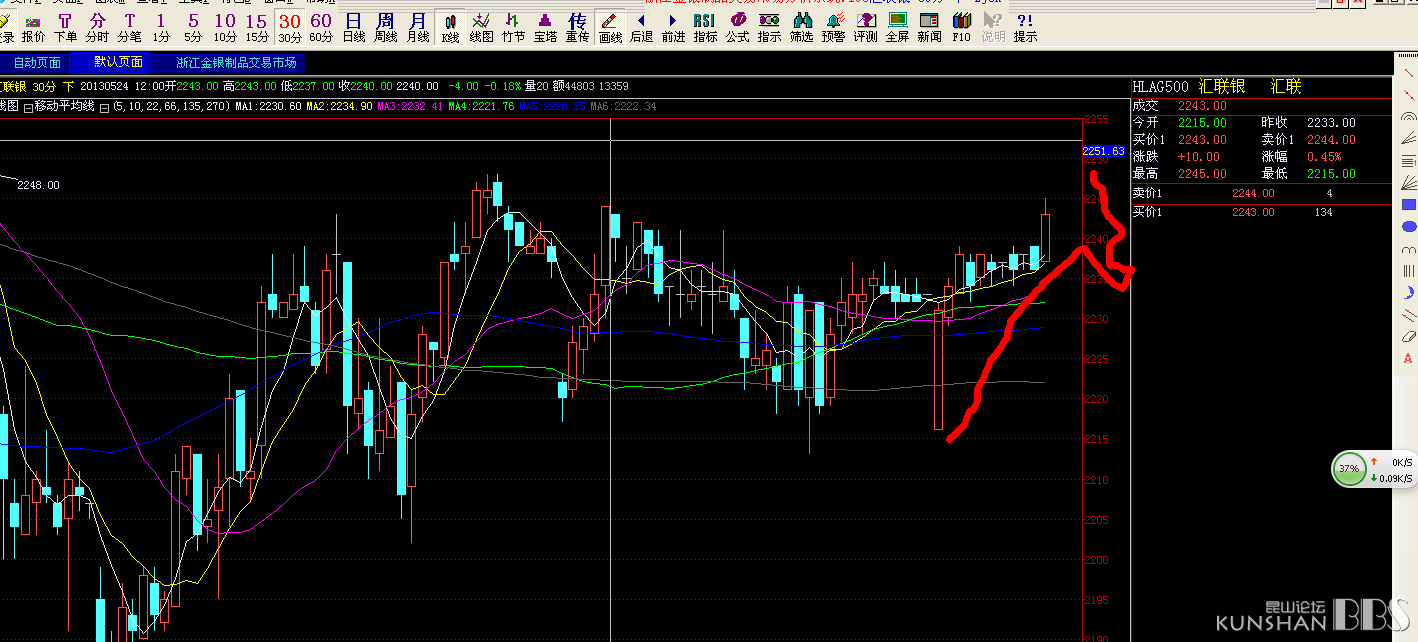Viewport: 1418px width, 642px height.
Task: Open F10 company info
Action: click(x=961, y=27)
